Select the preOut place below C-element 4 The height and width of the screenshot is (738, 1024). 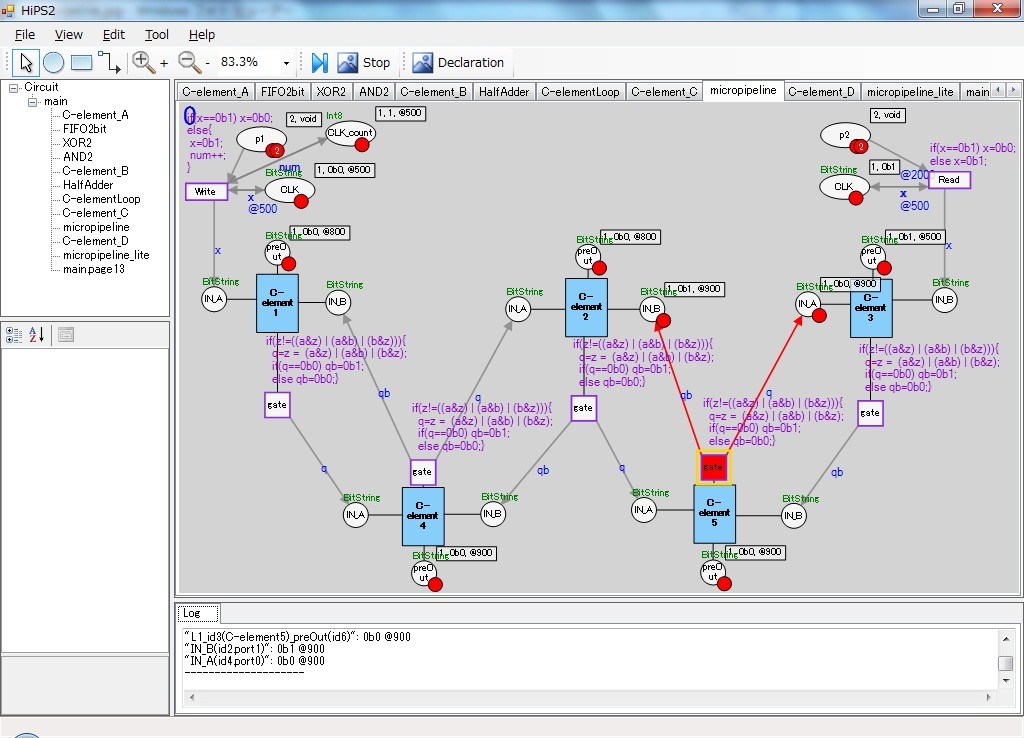tap(424, 573)
